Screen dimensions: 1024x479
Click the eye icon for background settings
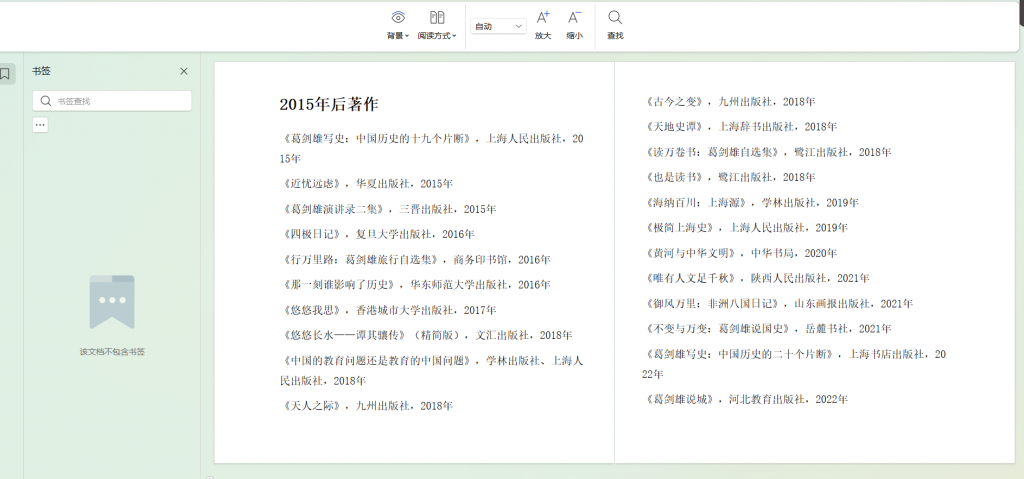(x=398, y=17)
